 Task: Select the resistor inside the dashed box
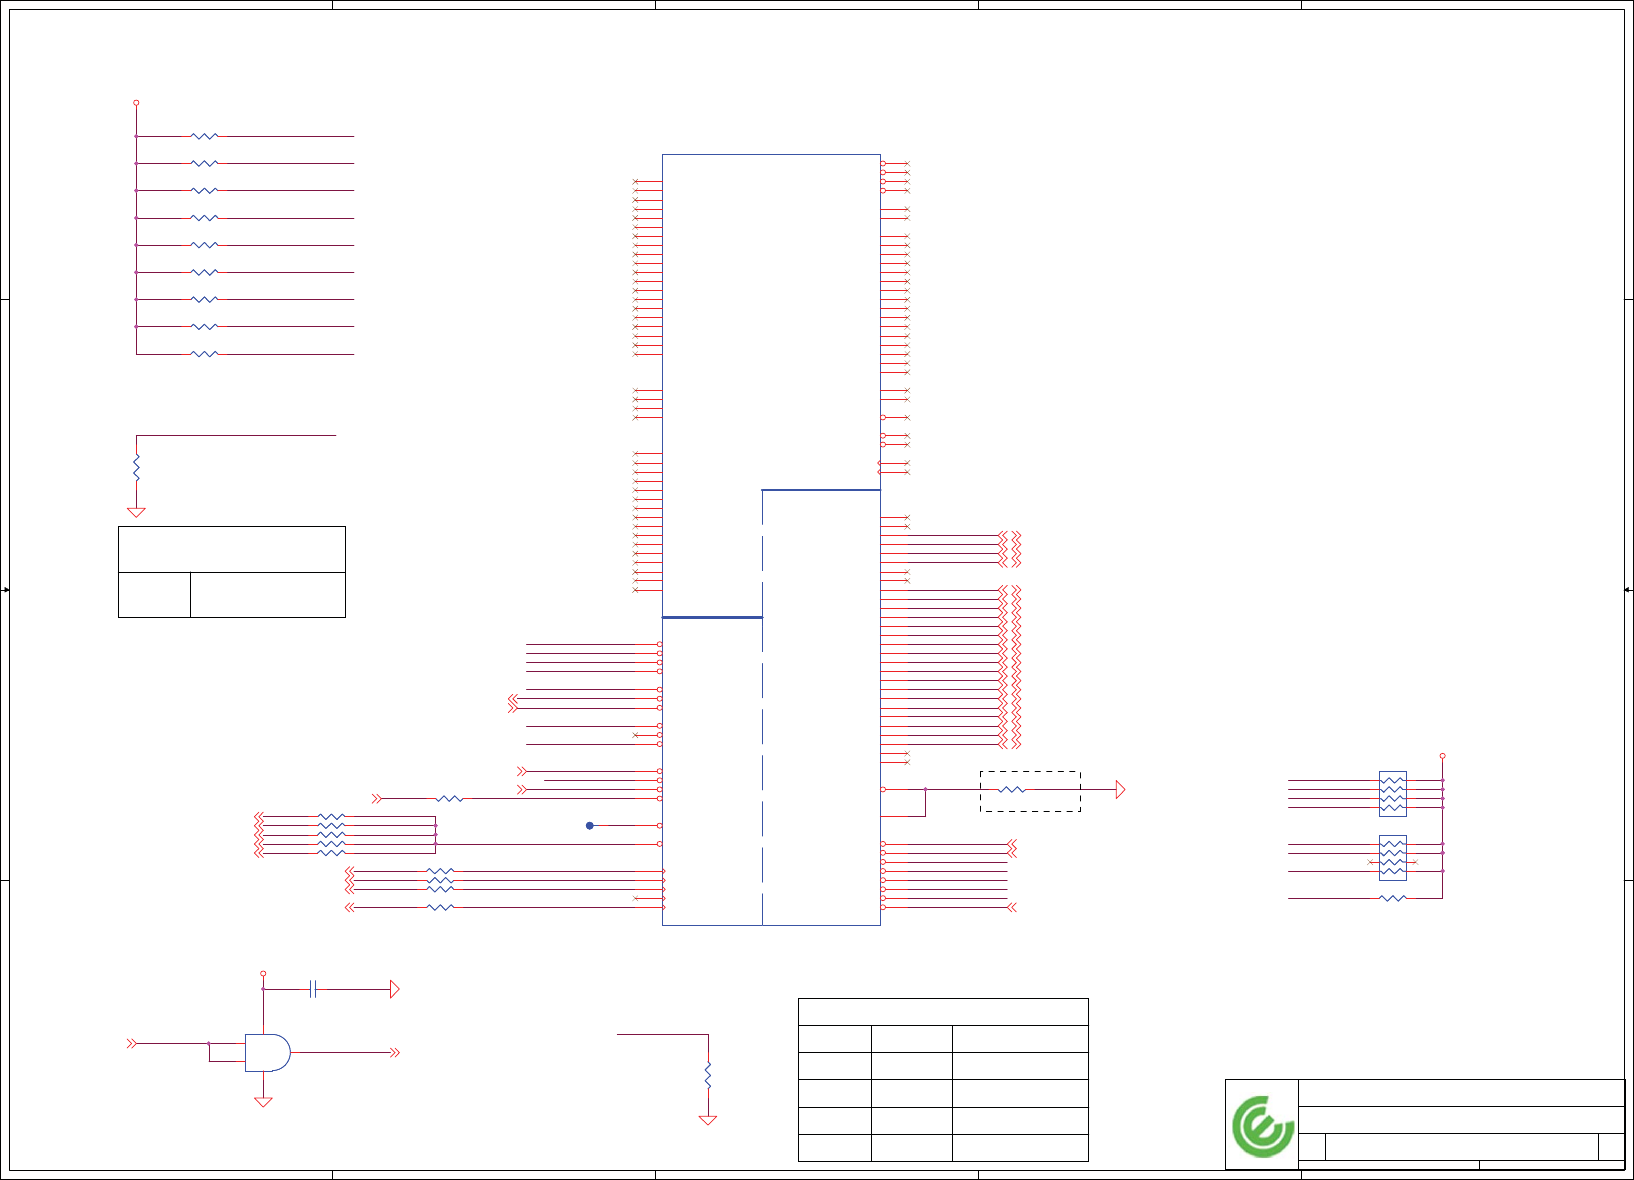click(1012, 790)
